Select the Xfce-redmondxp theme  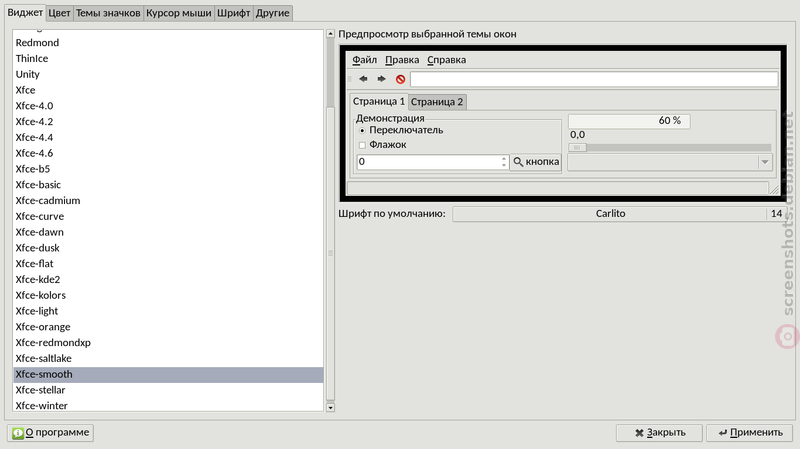[x=168, y=343]
